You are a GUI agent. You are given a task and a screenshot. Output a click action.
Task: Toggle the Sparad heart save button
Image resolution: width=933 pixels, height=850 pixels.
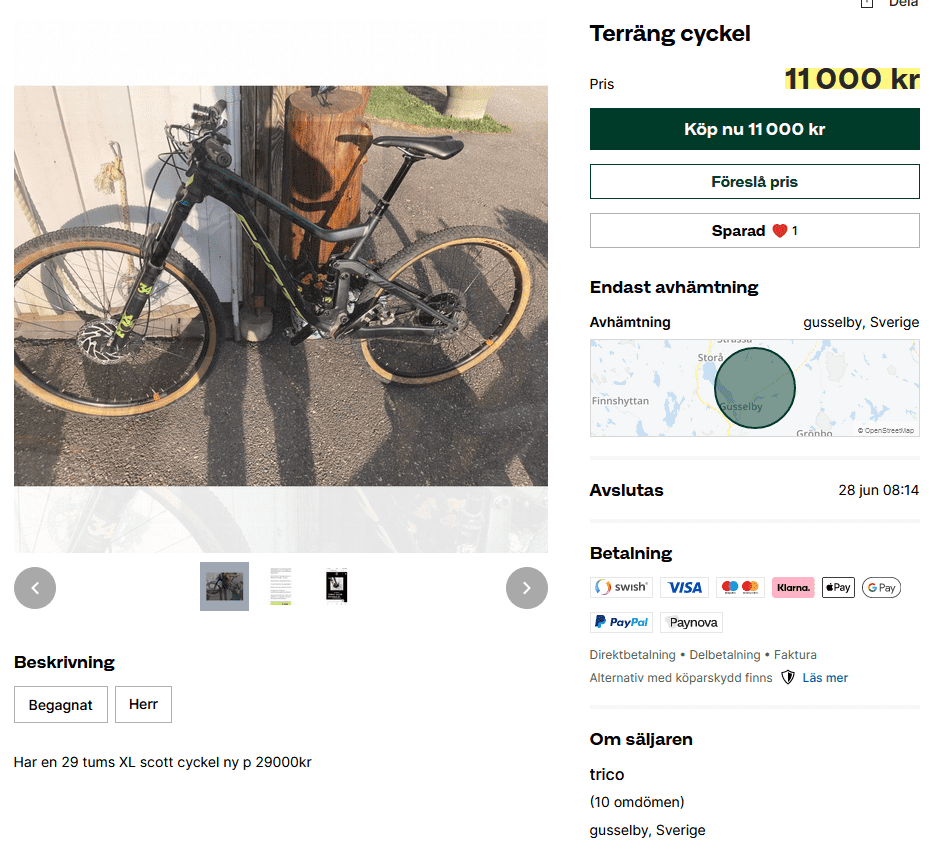754,231
